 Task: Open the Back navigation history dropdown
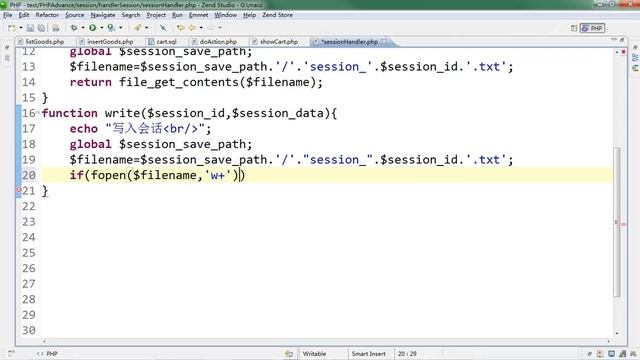[201, 28]
